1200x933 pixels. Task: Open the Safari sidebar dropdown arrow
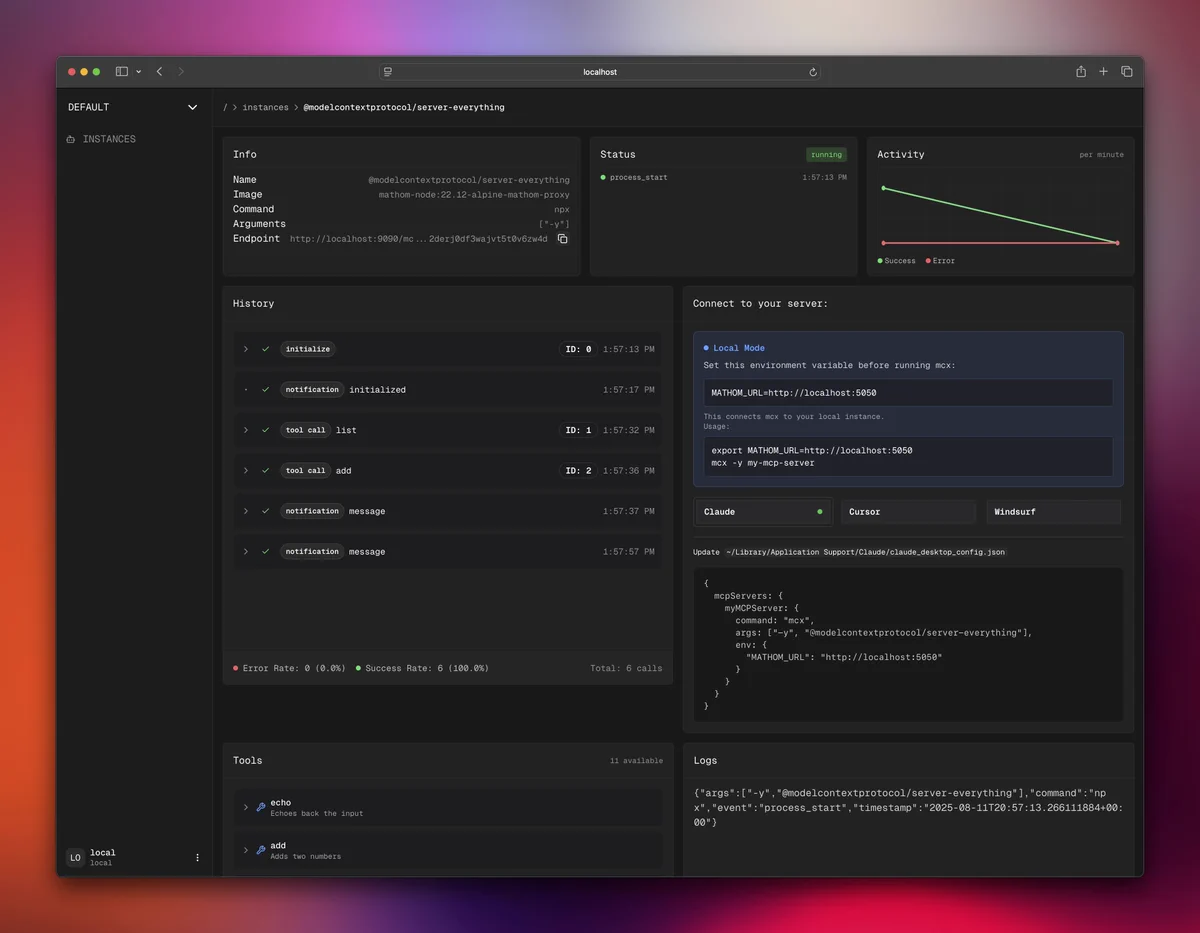click(x=138, y=72)
